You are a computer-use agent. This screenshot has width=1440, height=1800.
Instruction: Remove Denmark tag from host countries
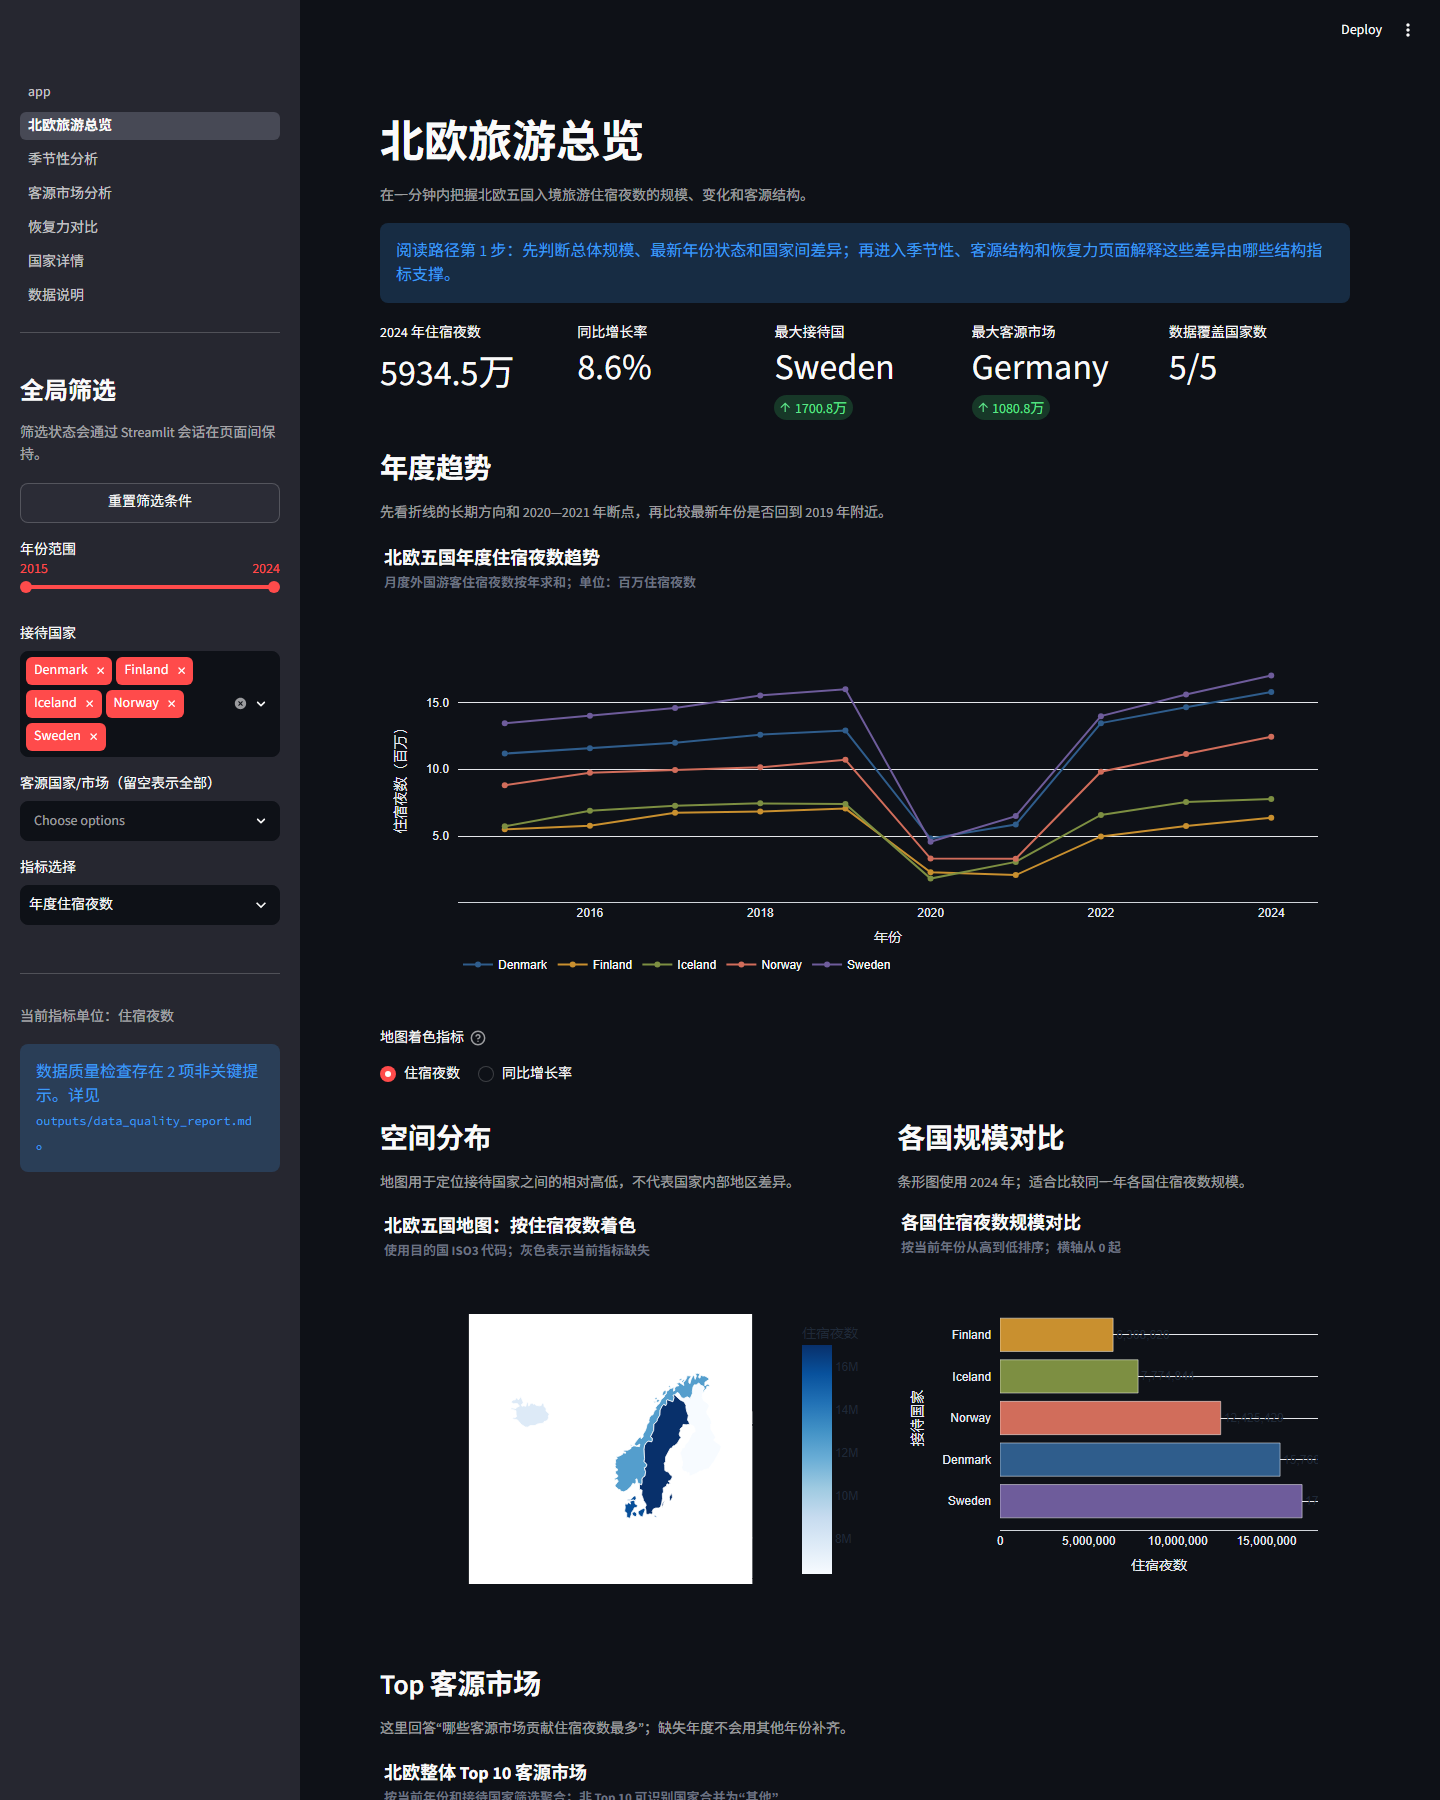pyautogui.click(x=100, y=671)
